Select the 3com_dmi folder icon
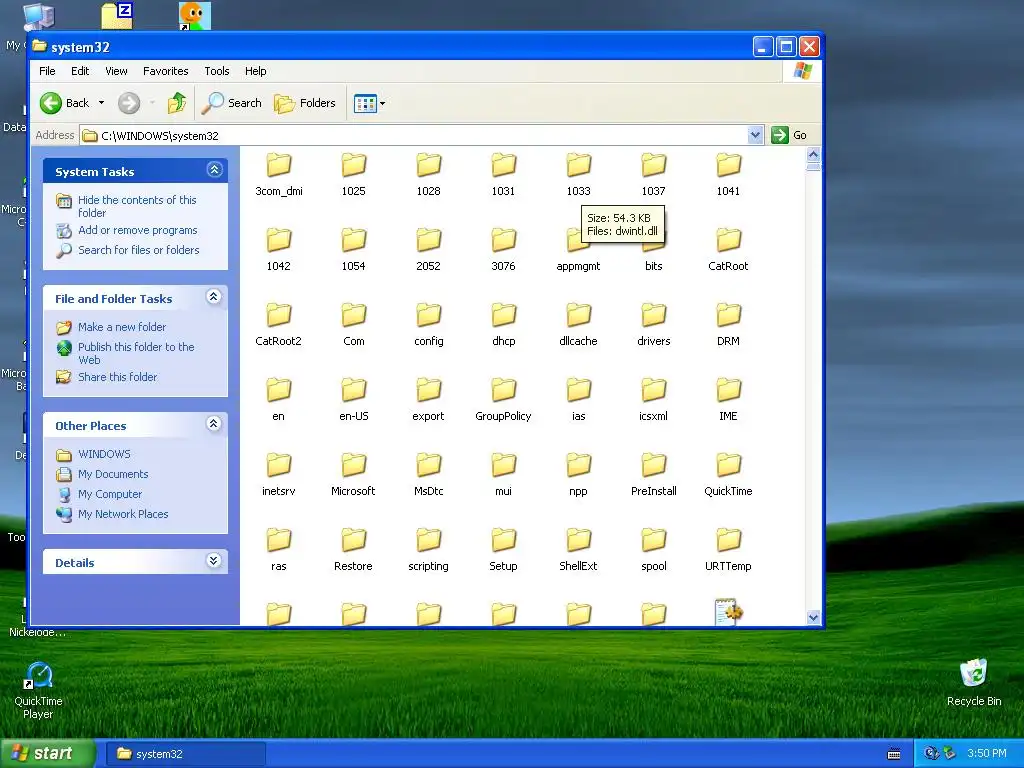 click(x=279, y=165)
